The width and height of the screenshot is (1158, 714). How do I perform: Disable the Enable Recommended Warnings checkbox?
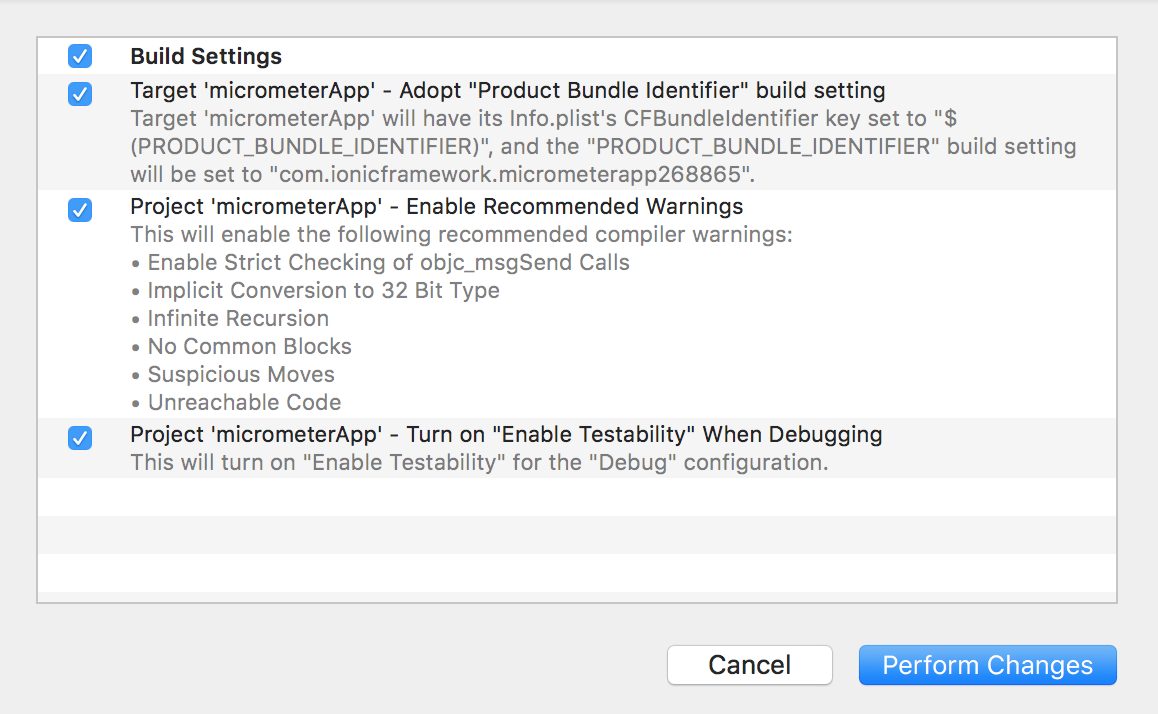tap(80, 210)
